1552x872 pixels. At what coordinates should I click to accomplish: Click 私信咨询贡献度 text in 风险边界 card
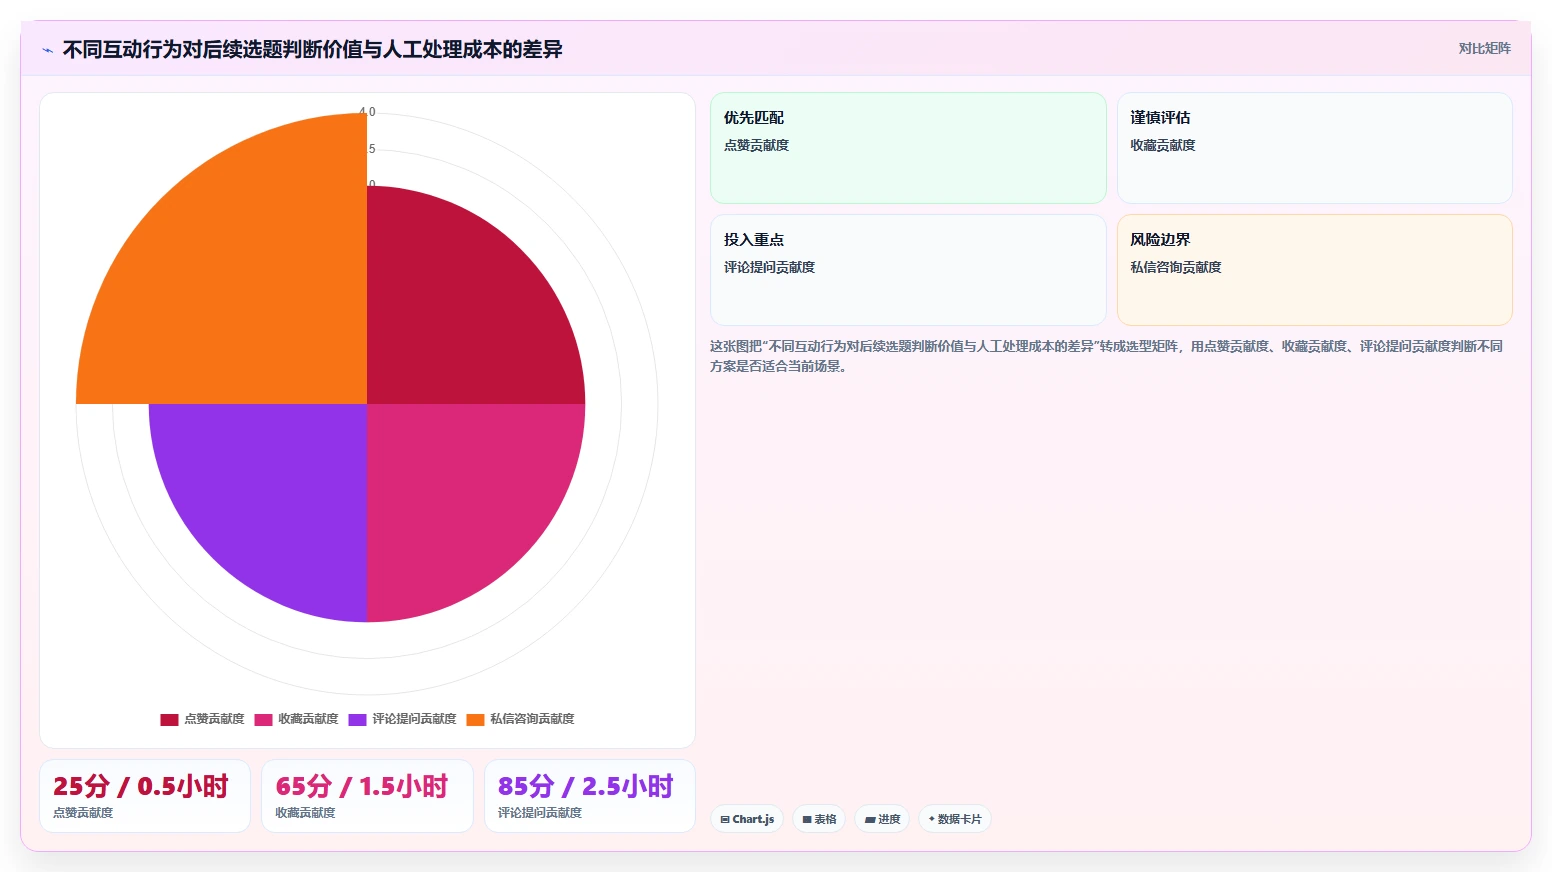point(1176,267)
